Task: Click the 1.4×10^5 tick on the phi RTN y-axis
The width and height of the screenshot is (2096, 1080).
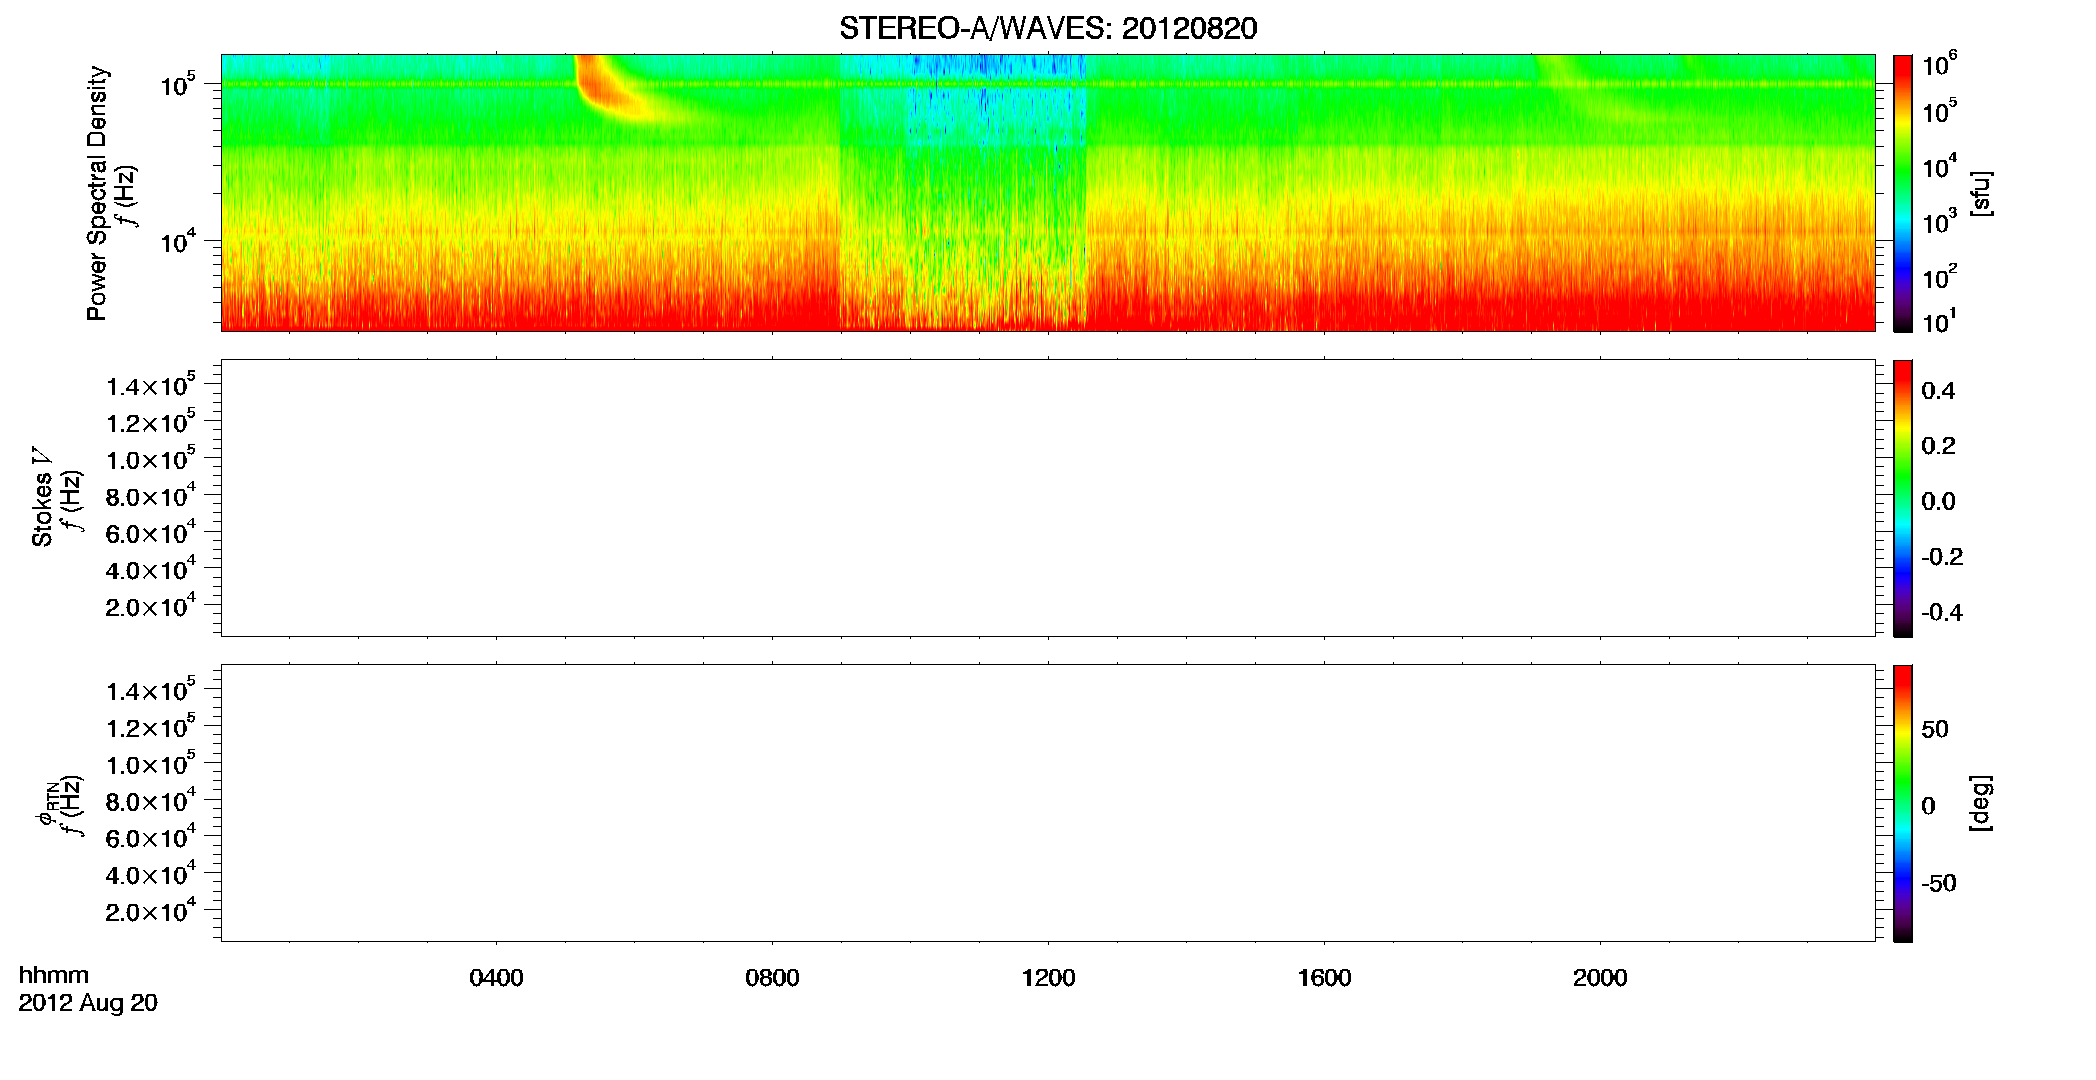Action: coord(150,691)
